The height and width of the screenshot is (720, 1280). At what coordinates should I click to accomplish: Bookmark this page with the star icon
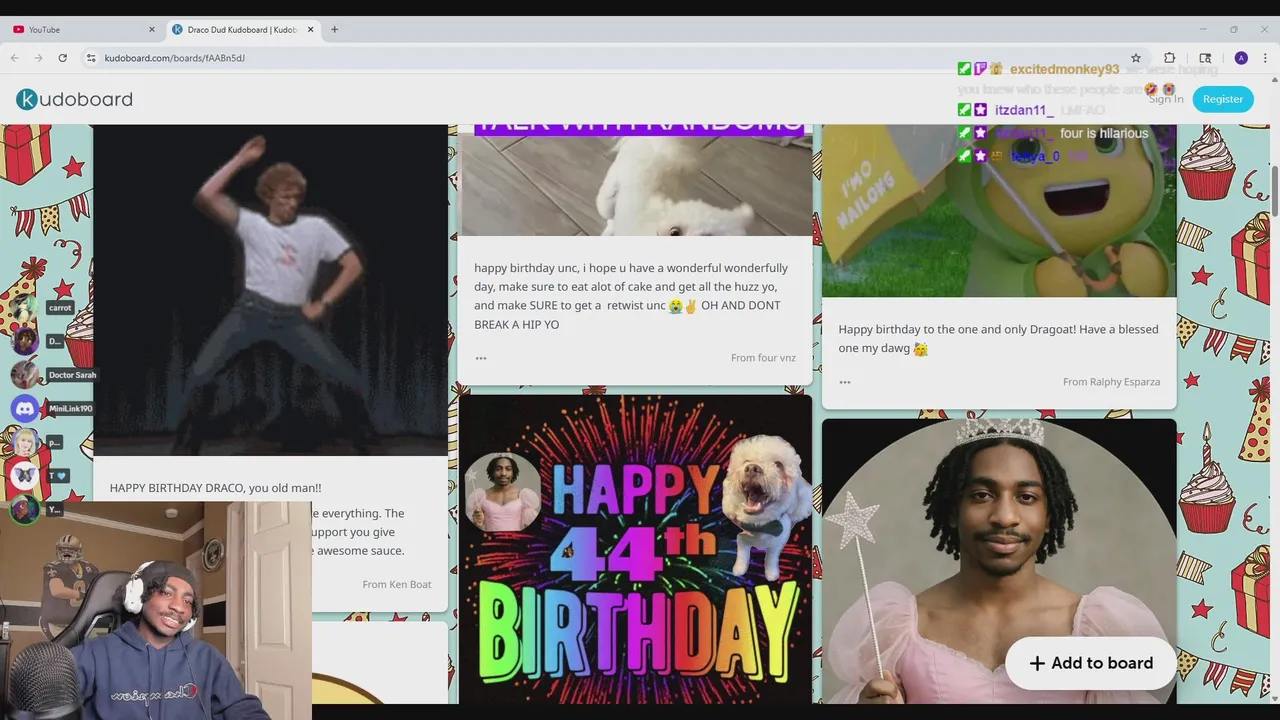tap(1136, 58)
